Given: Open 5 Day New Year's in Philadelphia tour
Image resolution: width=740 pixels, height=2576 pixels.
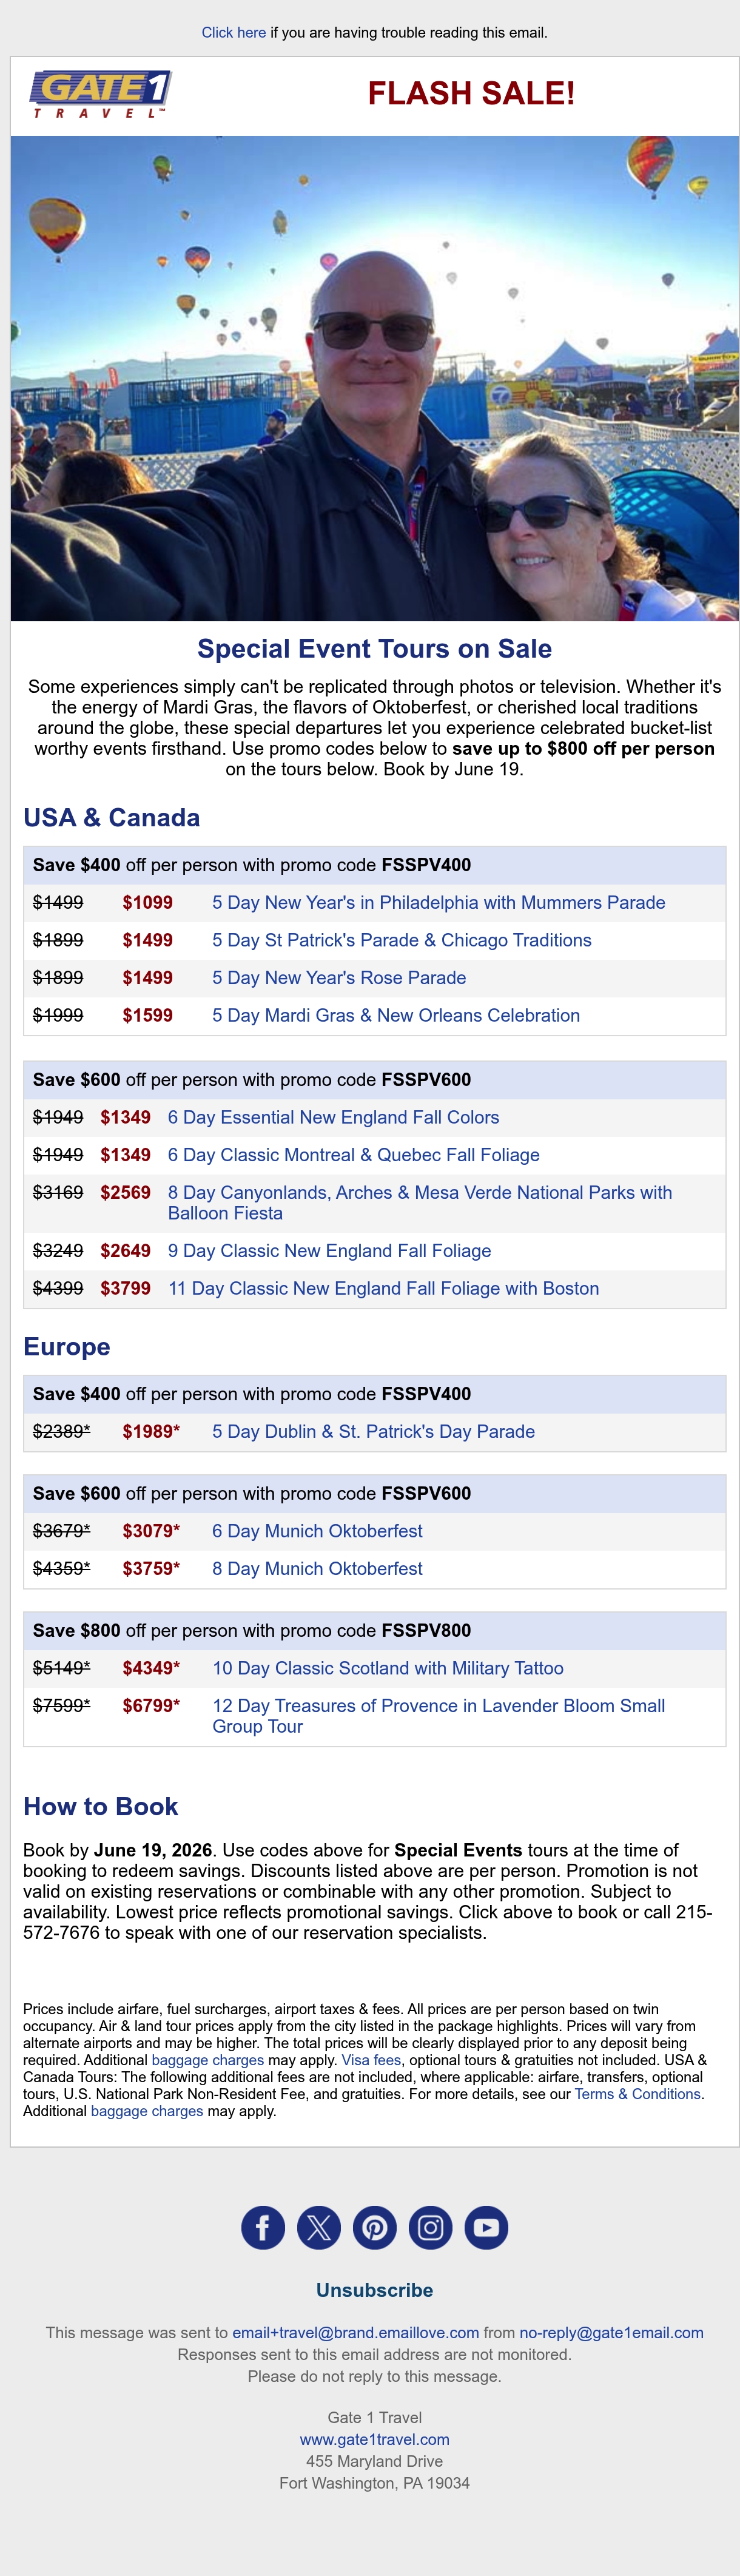Looking at the screenshot, I should 438,902.
